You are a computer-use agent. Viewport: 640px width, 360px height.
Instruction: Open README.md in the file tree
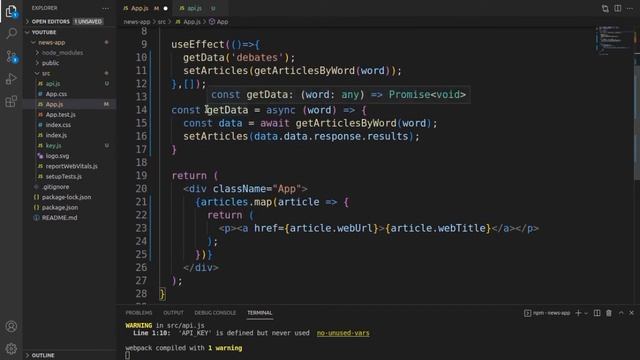69,218
